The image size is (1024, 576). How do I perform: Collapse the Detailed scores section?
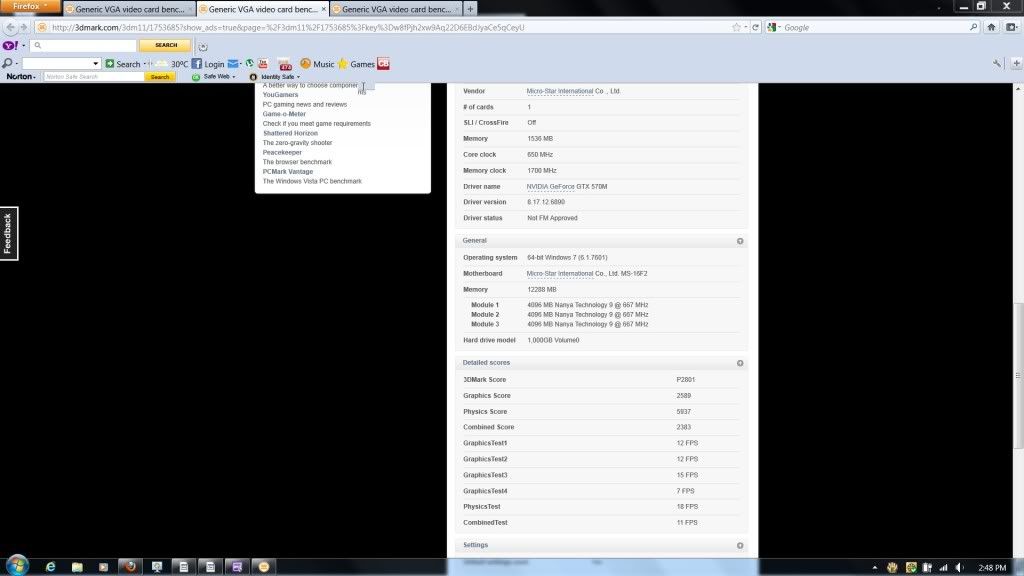740,363
